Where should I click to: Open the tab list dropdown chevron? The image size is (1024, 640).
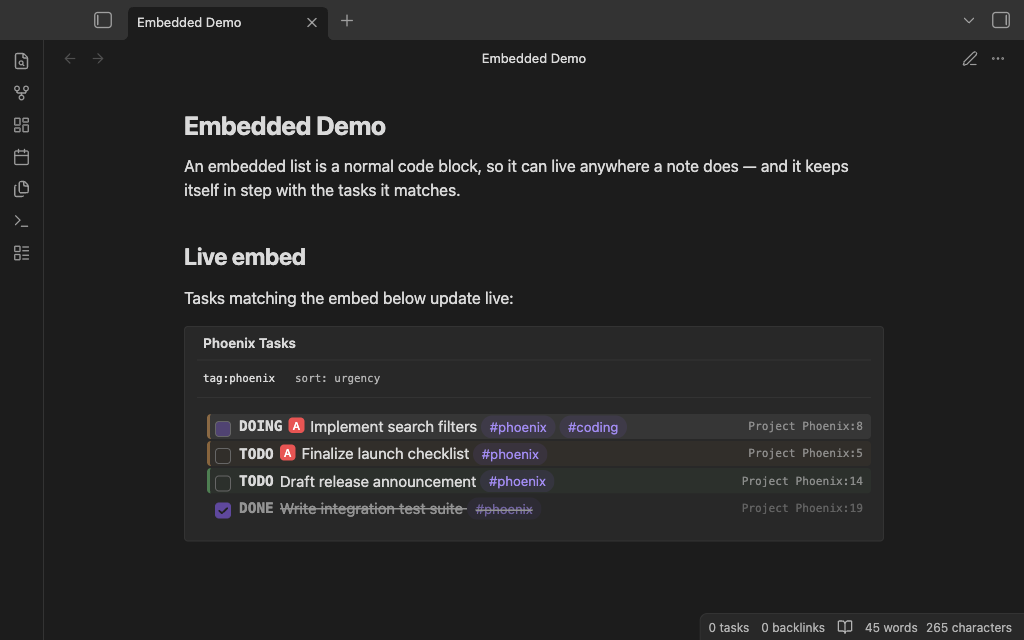(x=968, y=21)
